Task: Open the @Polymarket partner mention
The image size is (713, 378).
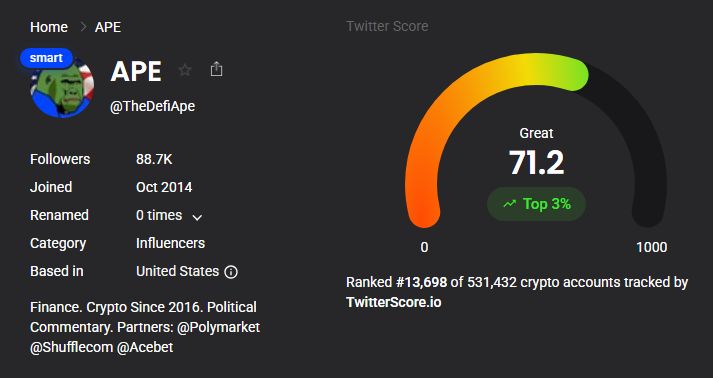Action: (218, 327)
